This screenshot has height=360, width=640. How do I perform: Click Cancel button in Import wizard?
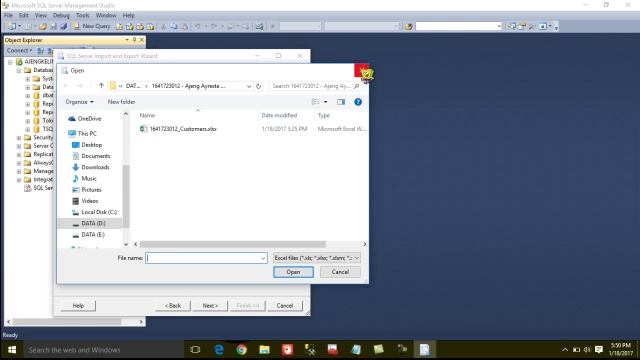[x=284, y=306]
